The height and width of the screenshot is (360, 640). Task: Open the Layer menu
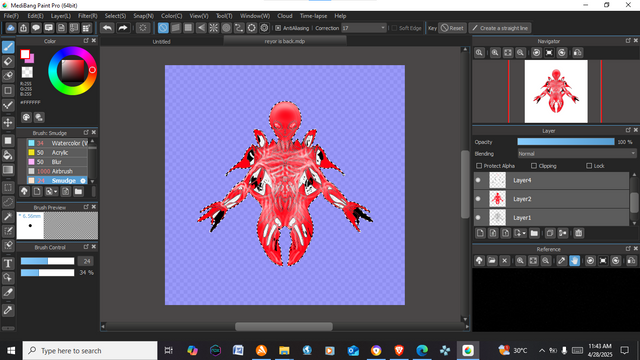[60, 16]
